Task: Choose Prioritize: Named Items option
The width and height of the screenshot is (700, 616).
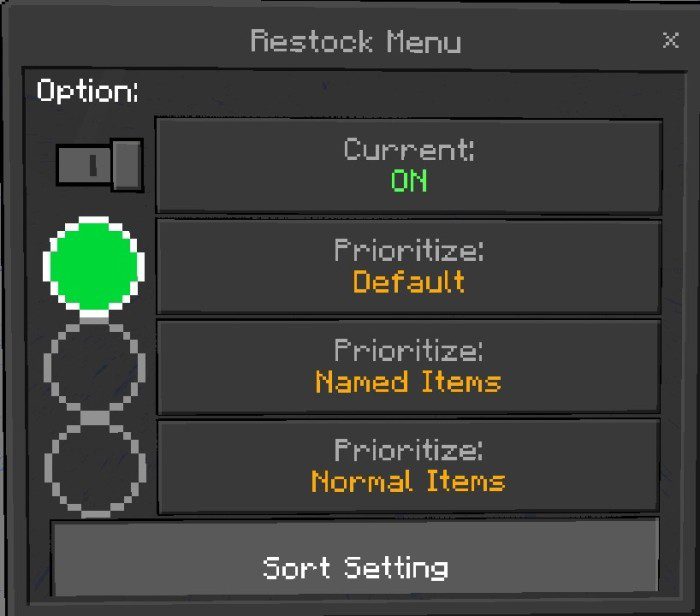Action: pyautogui.click(x=408, y=367)
